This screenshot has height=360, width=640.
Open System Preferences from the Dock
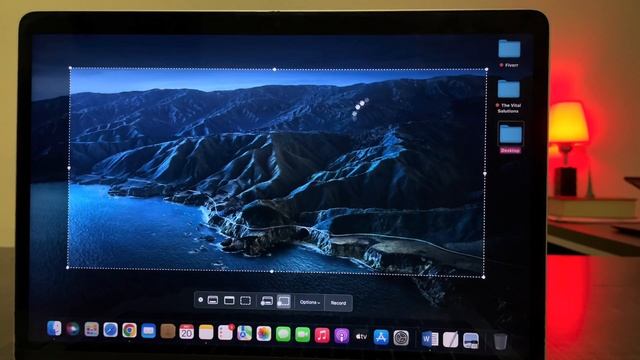pos(401,338)
